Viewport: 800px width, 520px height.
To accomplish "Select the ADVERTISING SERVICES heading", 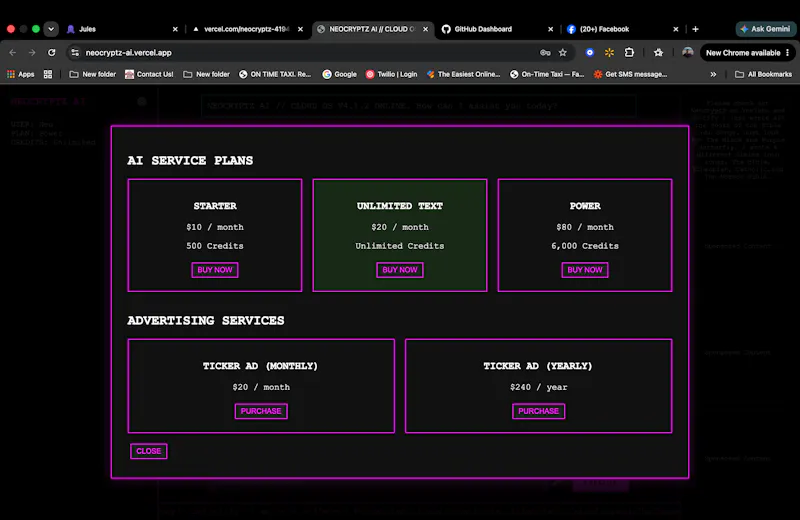I will (206, 320).
